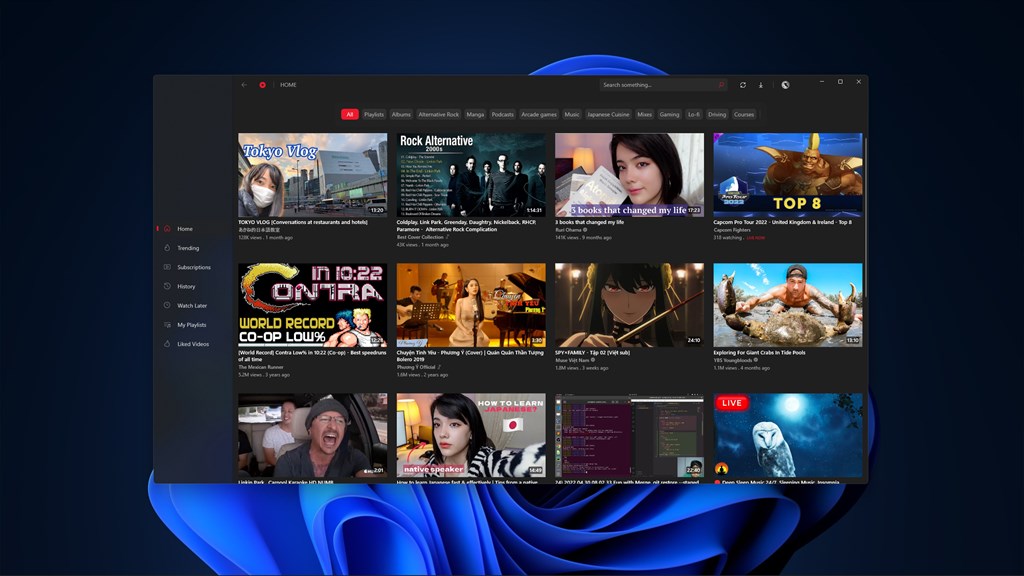The height and width of the screenshot is (576, 1024).
Task: Select the Mixes filter chip
Action: 645,114
